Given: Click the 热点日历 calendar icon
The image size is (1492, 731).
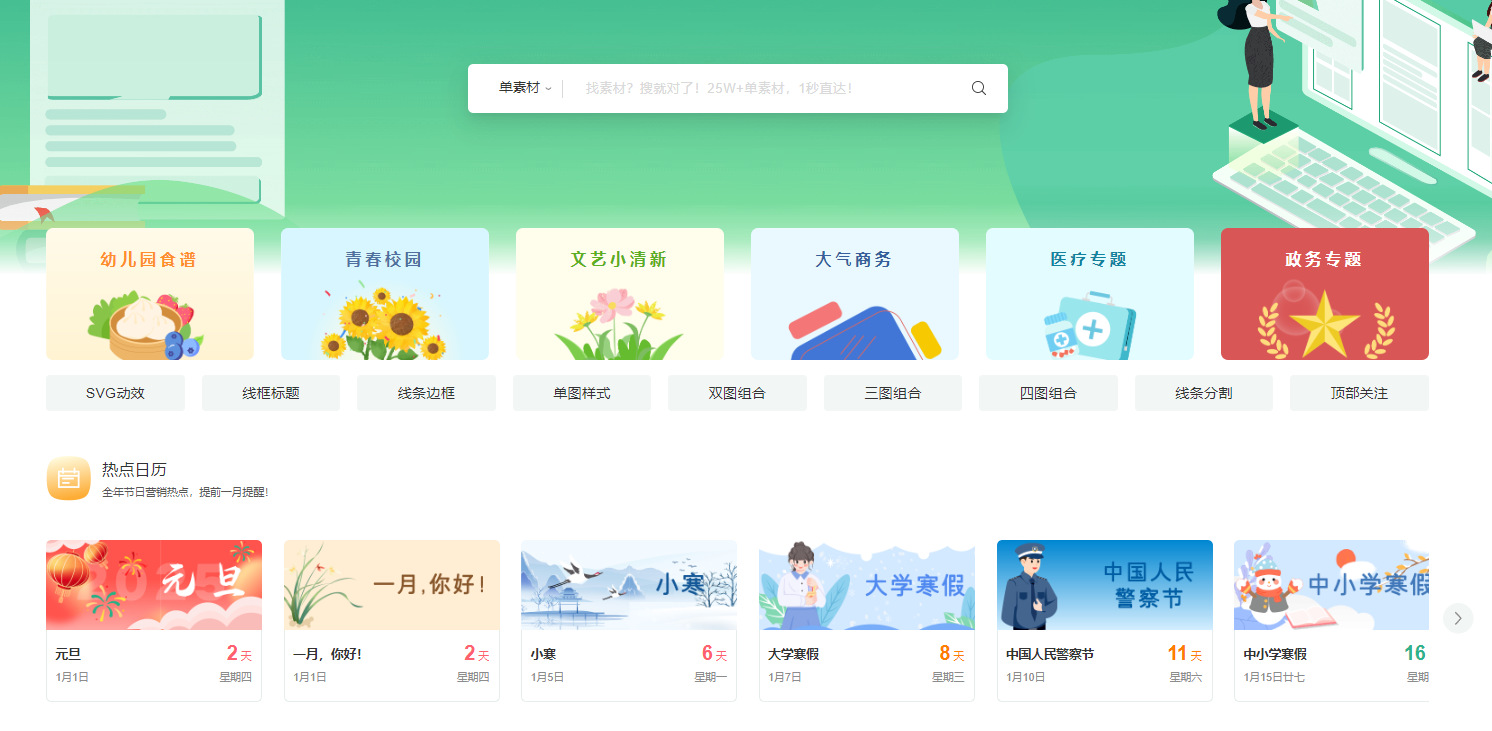Looking at the screenshot, I should pos(69,478).
